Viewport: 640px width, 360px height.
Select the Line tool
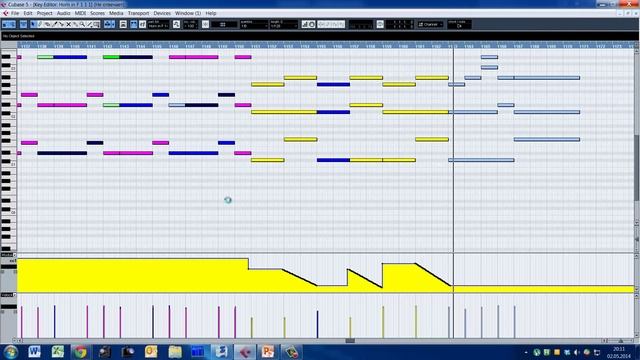89,24
